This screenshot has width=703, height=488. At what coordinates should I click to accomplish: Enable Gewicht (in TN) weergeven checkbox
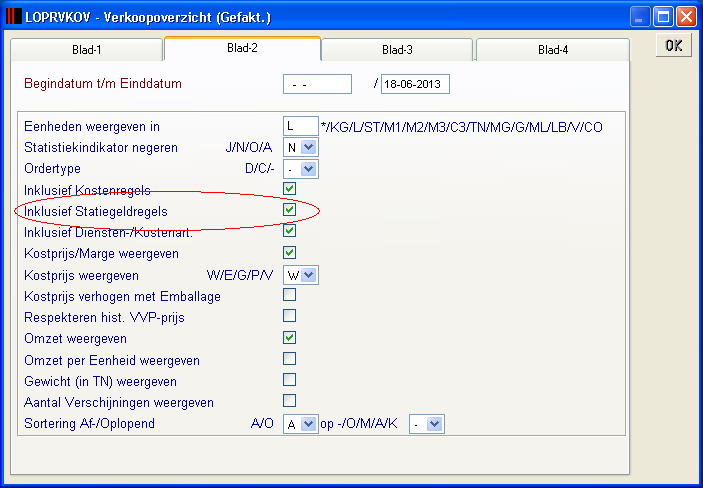[x=290, y=379]
